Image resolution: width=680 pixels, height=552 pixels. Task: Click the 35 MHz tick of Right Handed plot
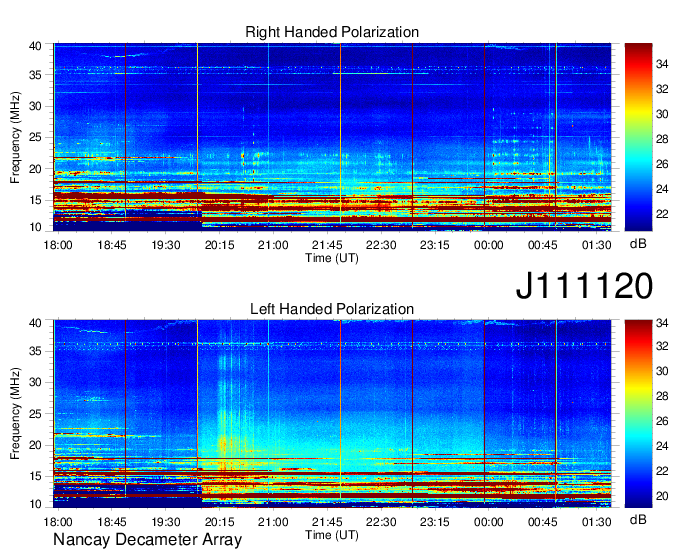click(x=35, y=75)
